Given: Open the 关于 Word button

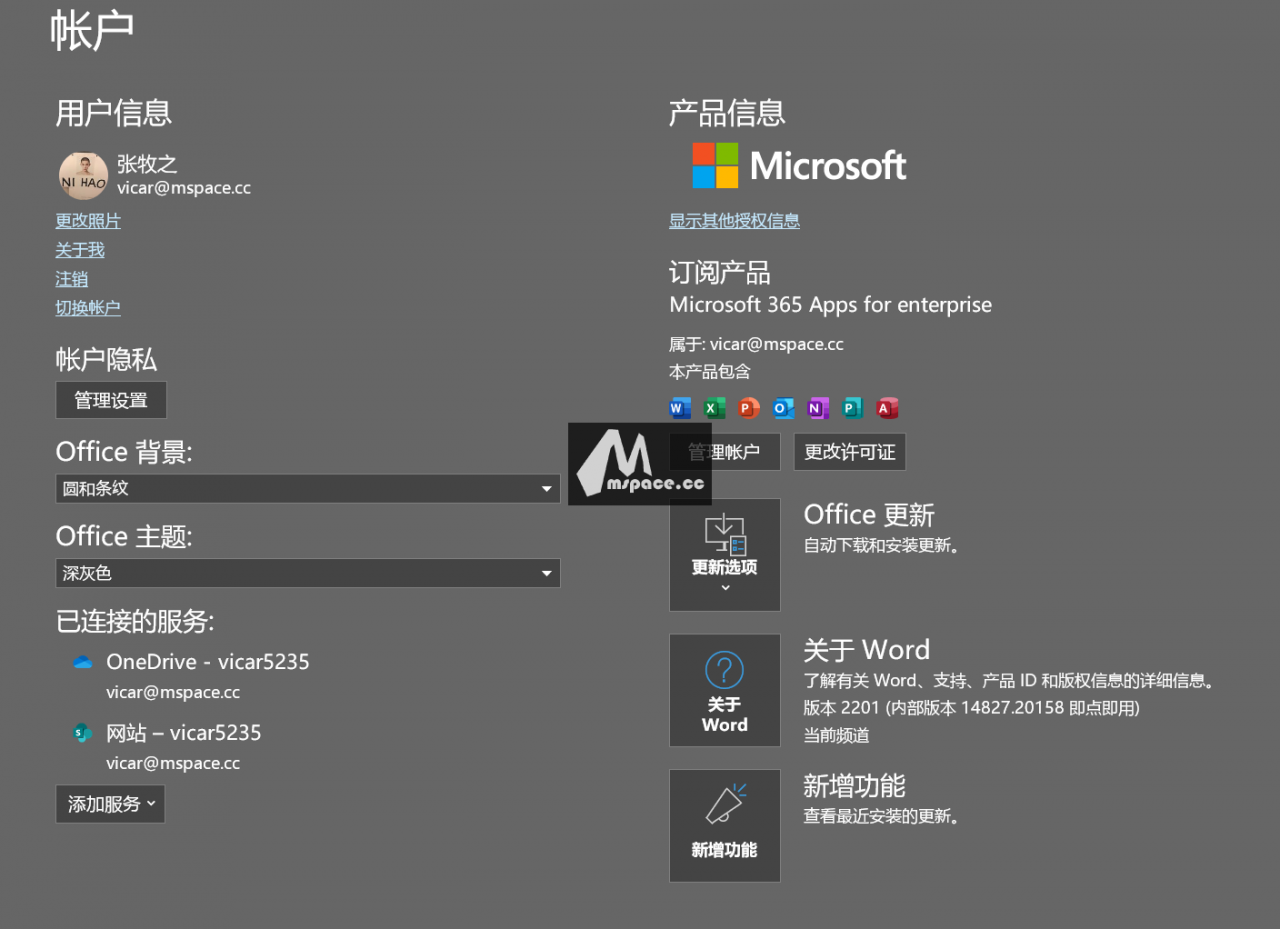Looking at the screenshot, I should 725,690.
